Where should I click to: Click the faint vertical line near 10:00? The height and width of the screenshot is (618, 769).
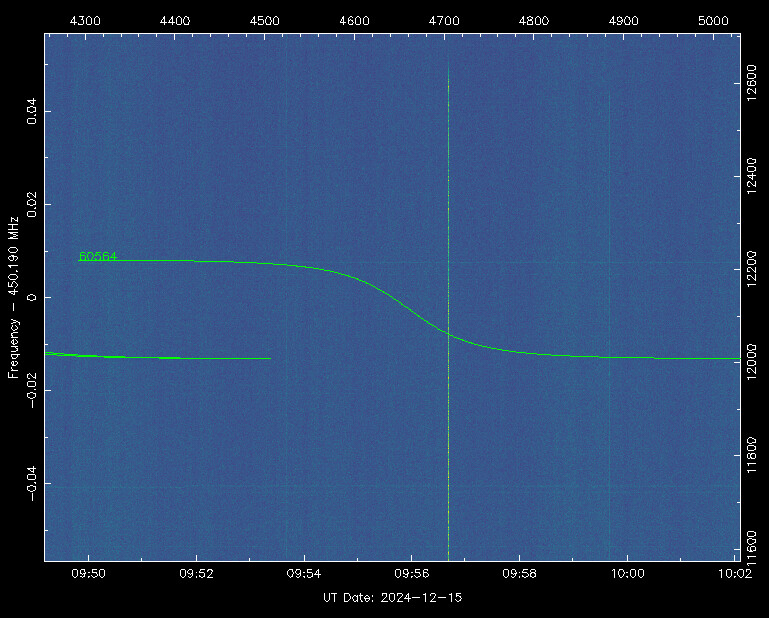click(610, 324)
